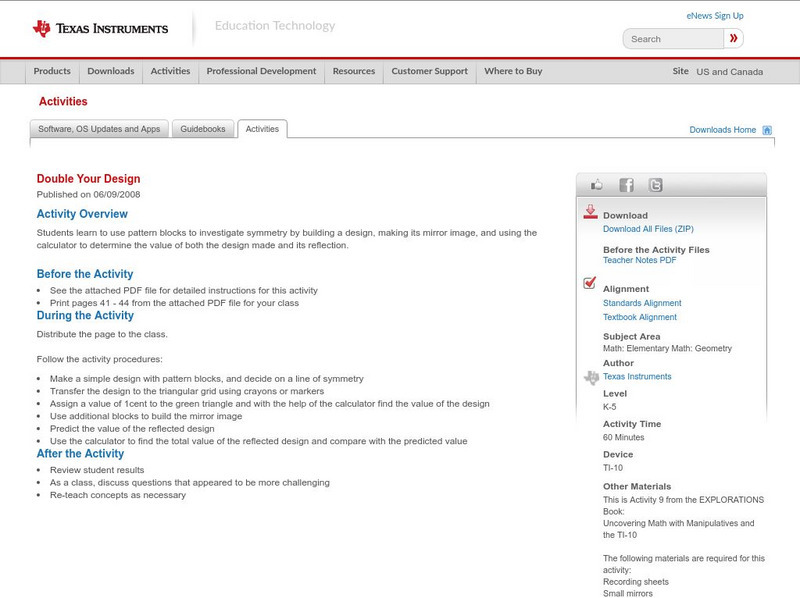Click the Before the Activity heading
The width and height of the screenshot is (800, 598).
point(85,274)
